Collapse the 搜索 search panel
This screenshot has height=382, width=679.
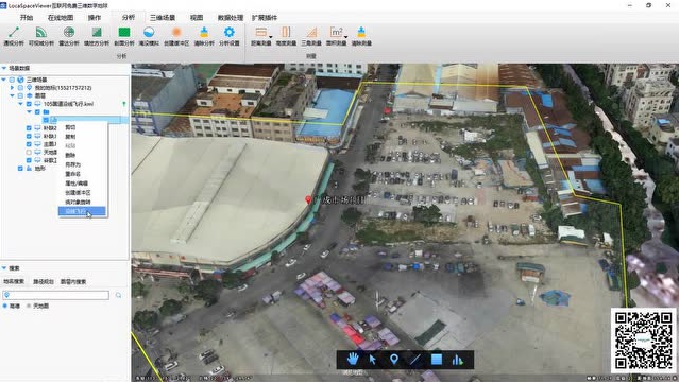coord(4,268)
